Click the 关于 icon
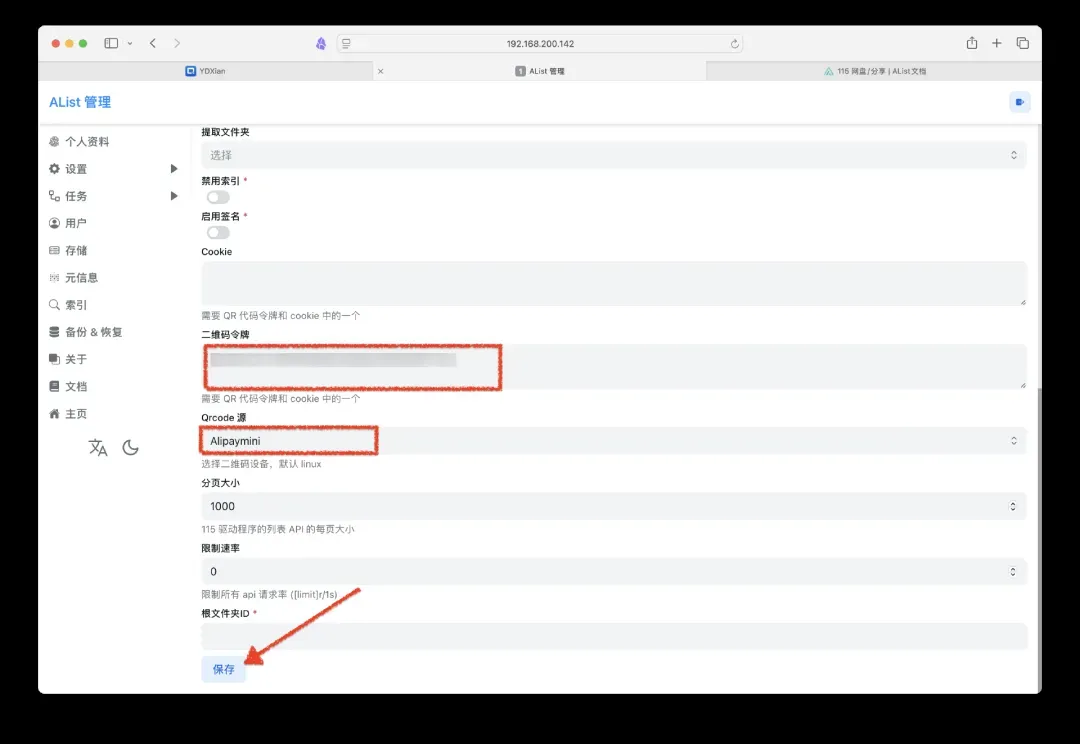The height and width of the screenshot is (744, 1080). click(x=54, y=359)
